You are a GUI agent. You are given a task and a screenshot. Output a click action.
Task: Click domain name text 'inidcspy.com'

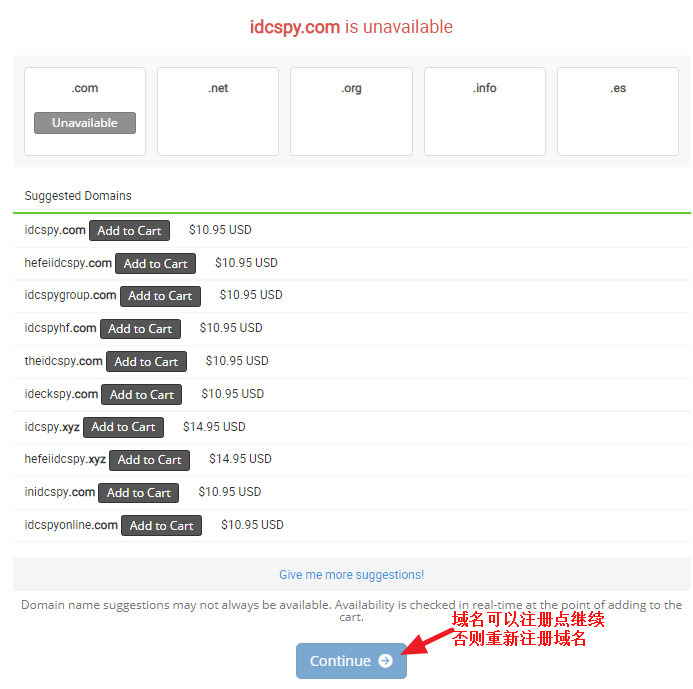coord(60,492)
